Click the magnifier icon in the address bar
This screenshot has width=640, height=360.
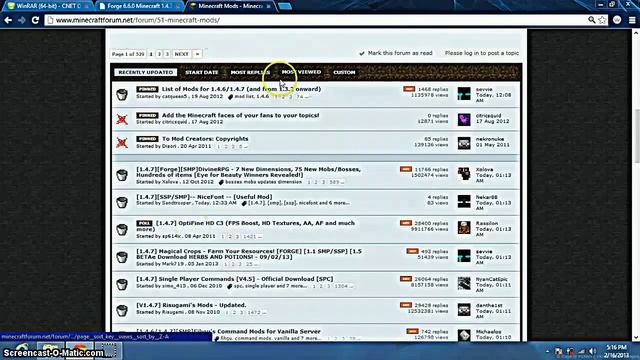(591, 20)
